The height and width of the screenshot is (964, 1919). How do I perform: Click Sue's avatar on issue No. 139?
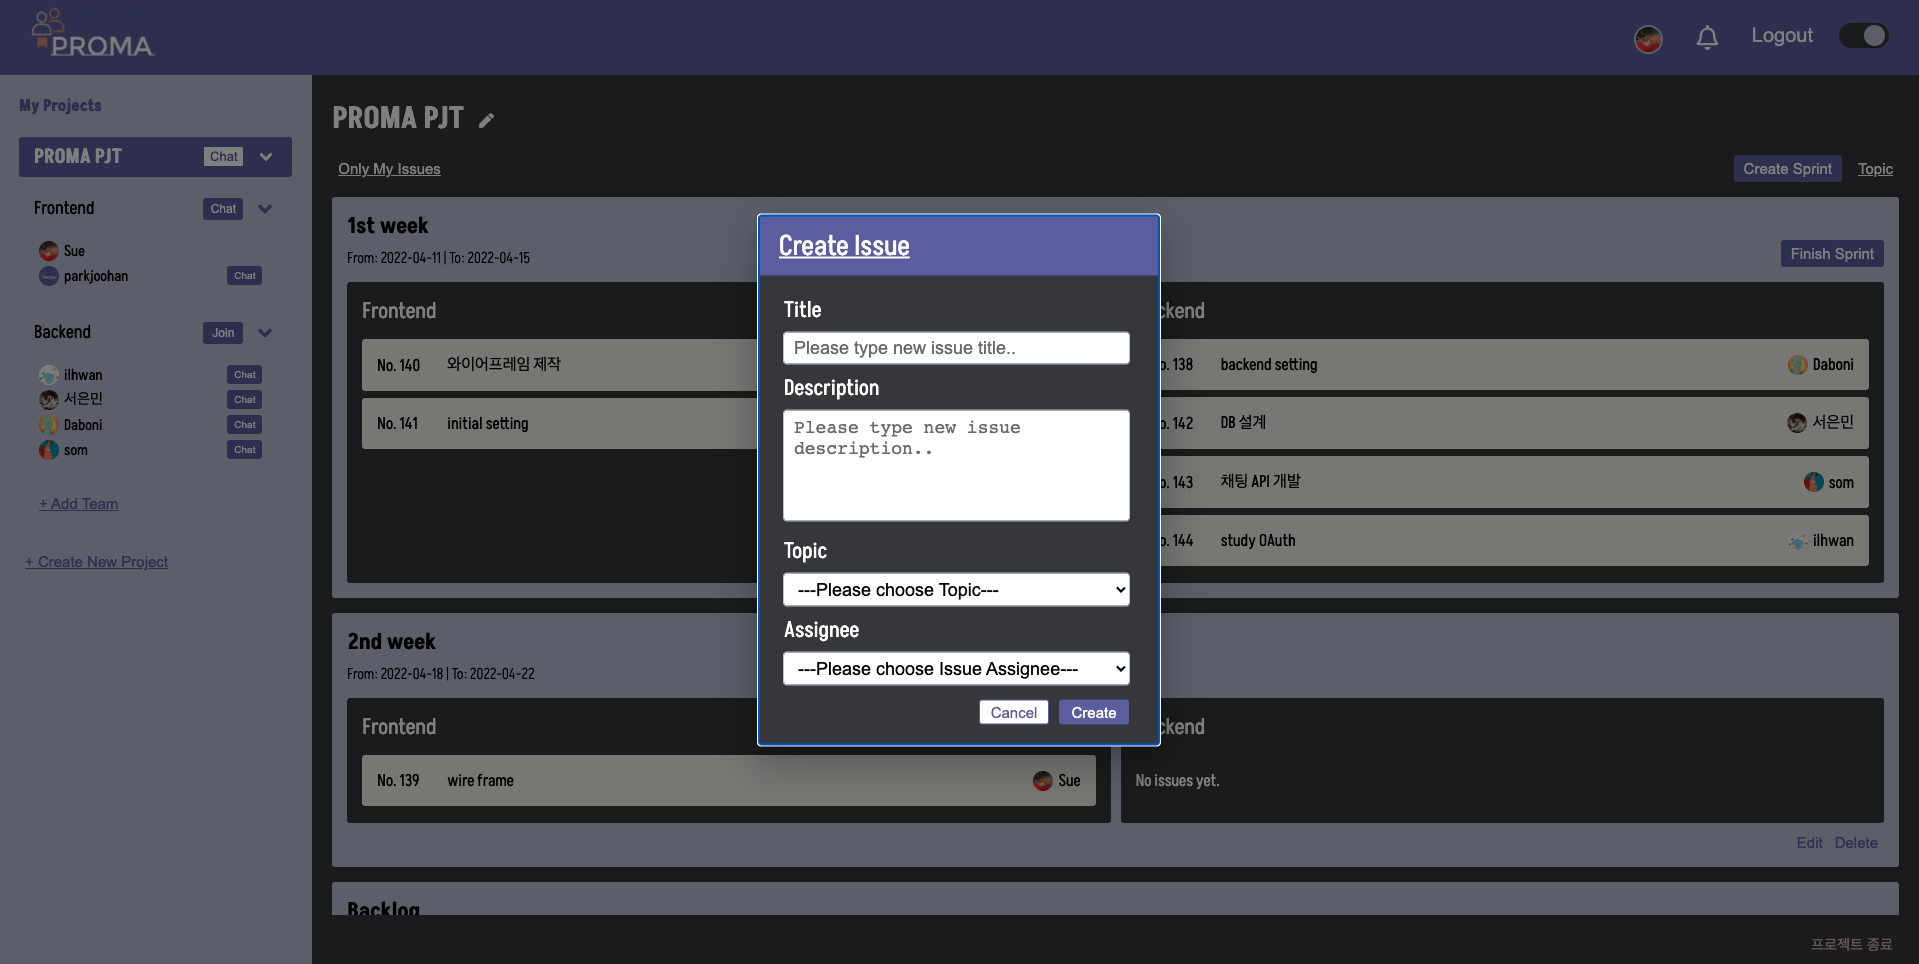click(1042, 781)
